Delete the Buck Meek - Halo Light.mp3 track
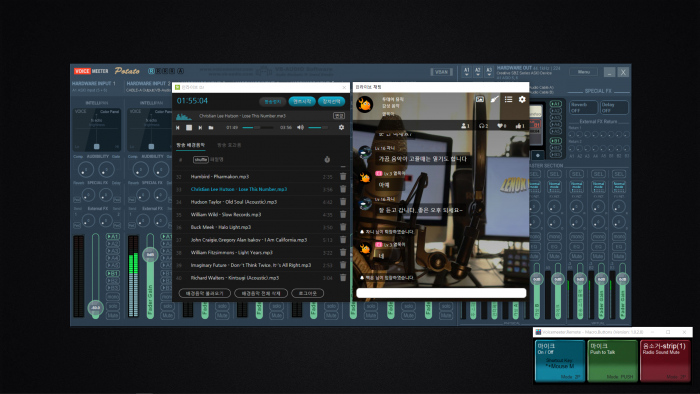 tap(343, 227)
